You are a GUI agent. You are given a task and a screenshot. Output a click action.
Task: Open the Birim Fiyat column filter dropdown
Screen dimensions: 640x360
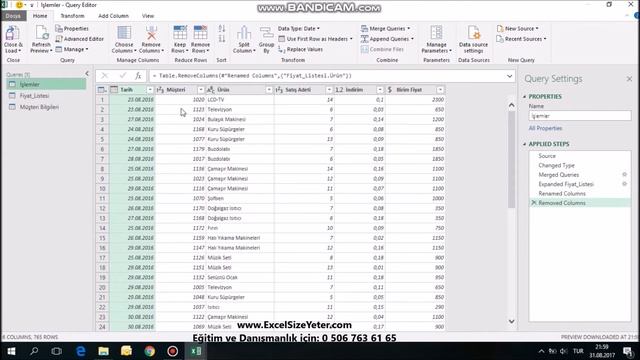coord(440,89)
